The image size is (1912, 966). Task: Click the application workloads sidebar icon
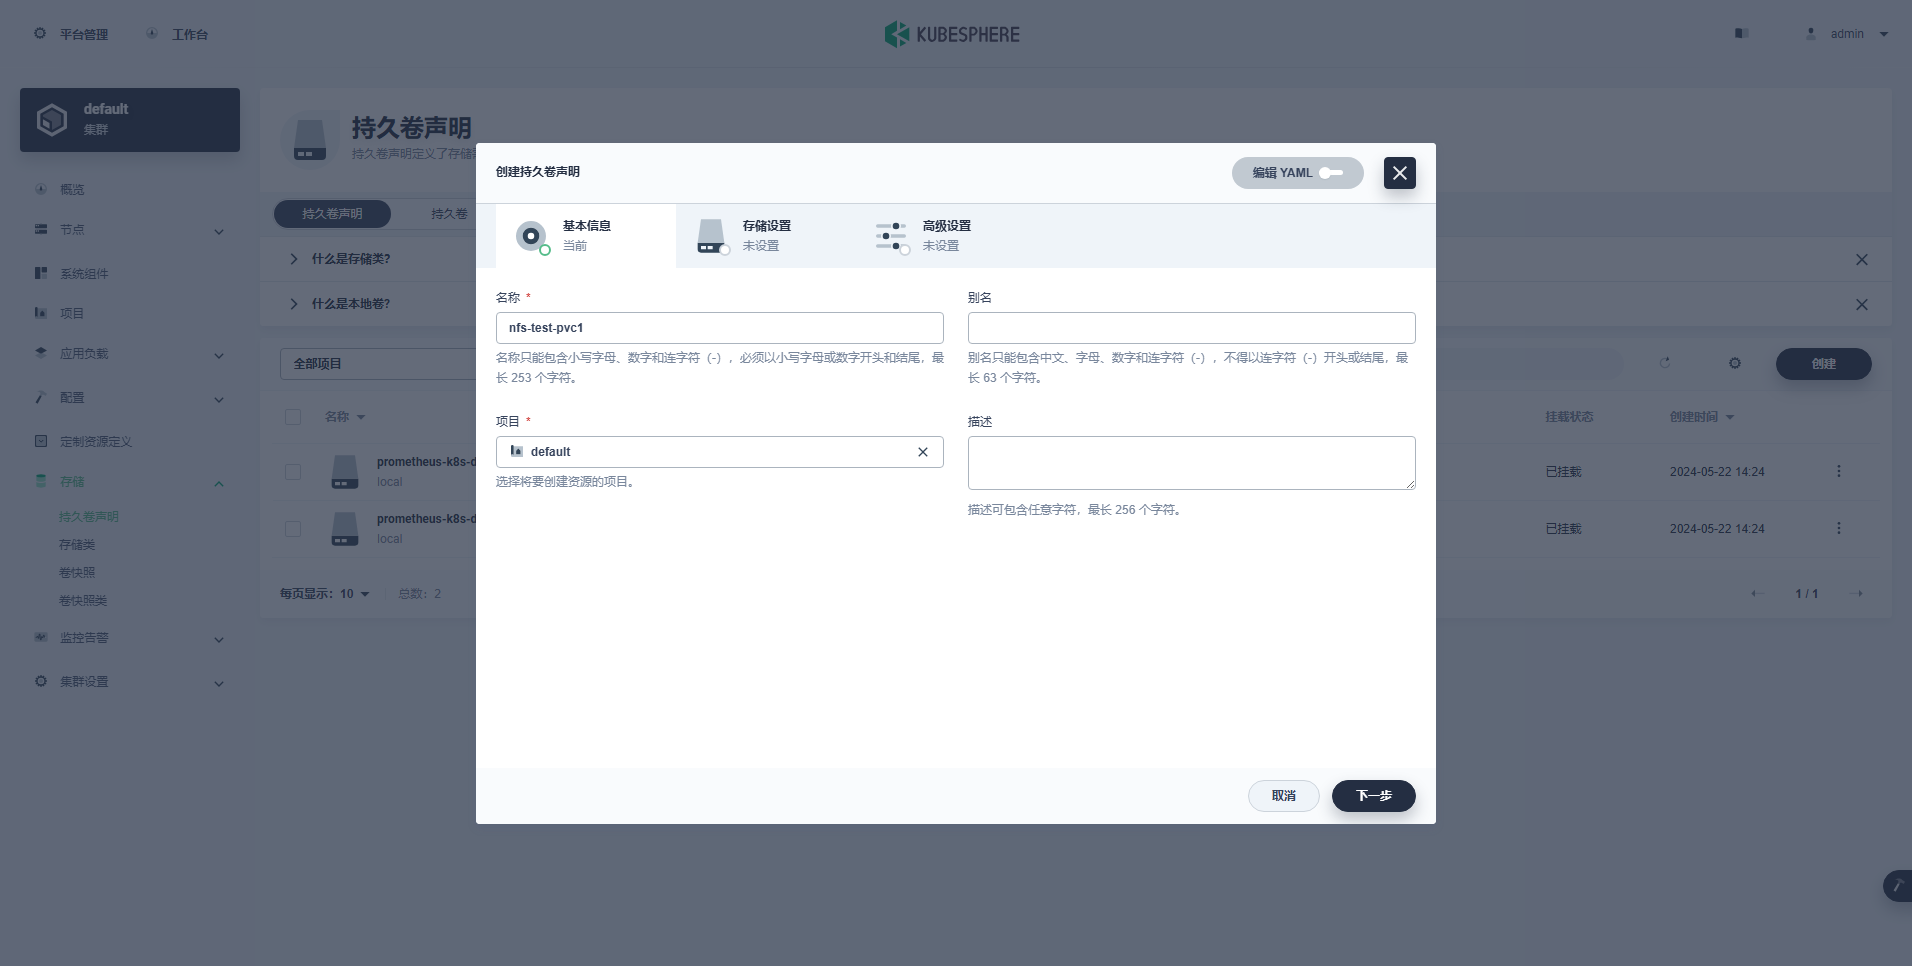coord(41,353)
